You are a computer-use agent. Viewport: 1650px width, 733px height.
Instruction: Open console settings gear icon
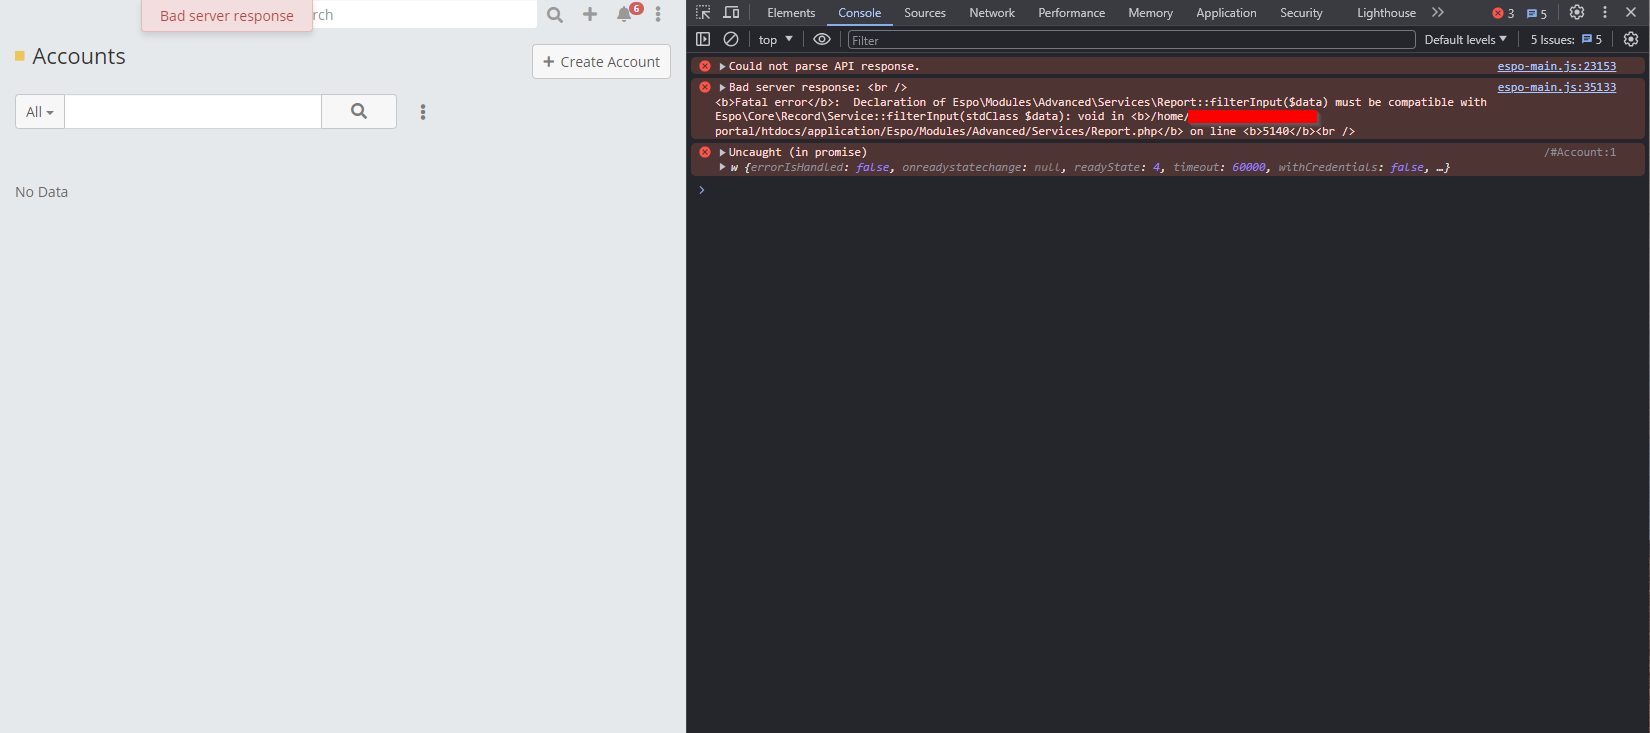1631,40
